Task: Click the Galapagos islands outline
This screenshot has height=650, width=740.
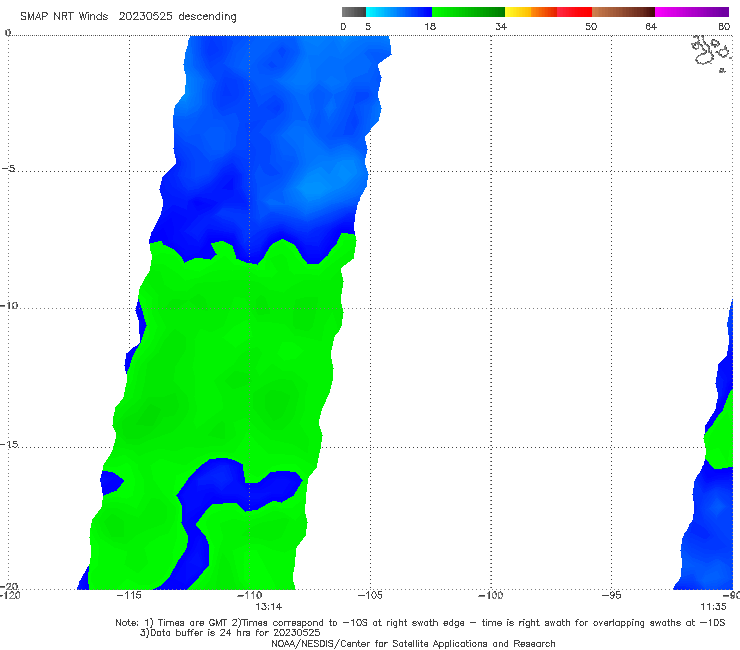Action: point(712,53)
